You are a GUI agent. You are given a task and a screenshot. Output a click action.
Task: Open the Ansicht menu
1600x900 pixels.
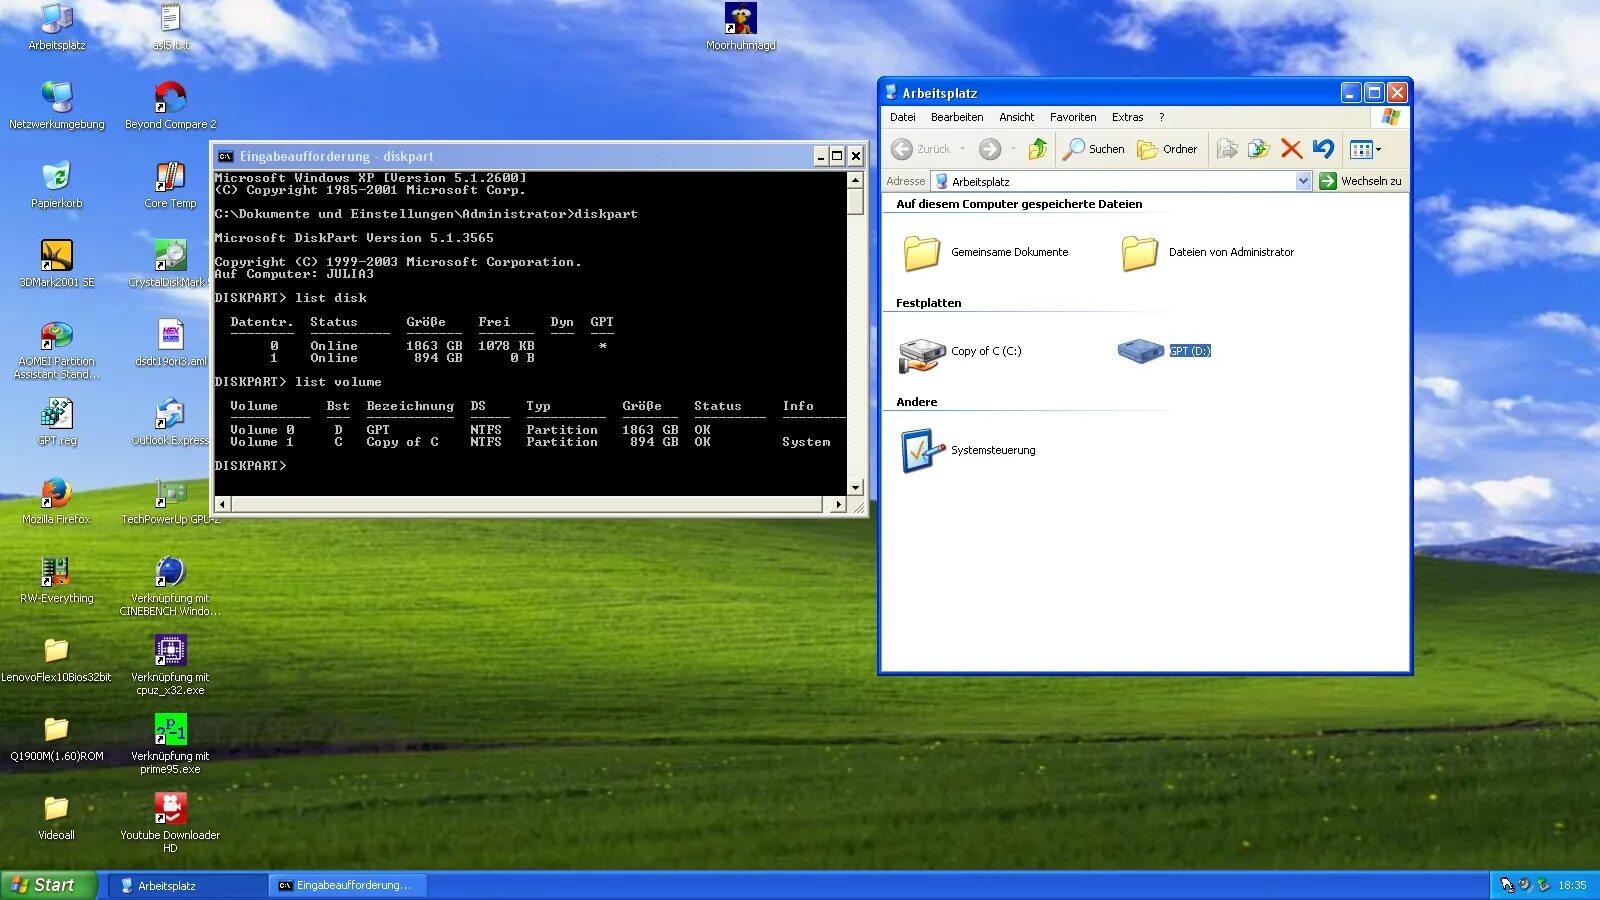(x=1017, y=117)
